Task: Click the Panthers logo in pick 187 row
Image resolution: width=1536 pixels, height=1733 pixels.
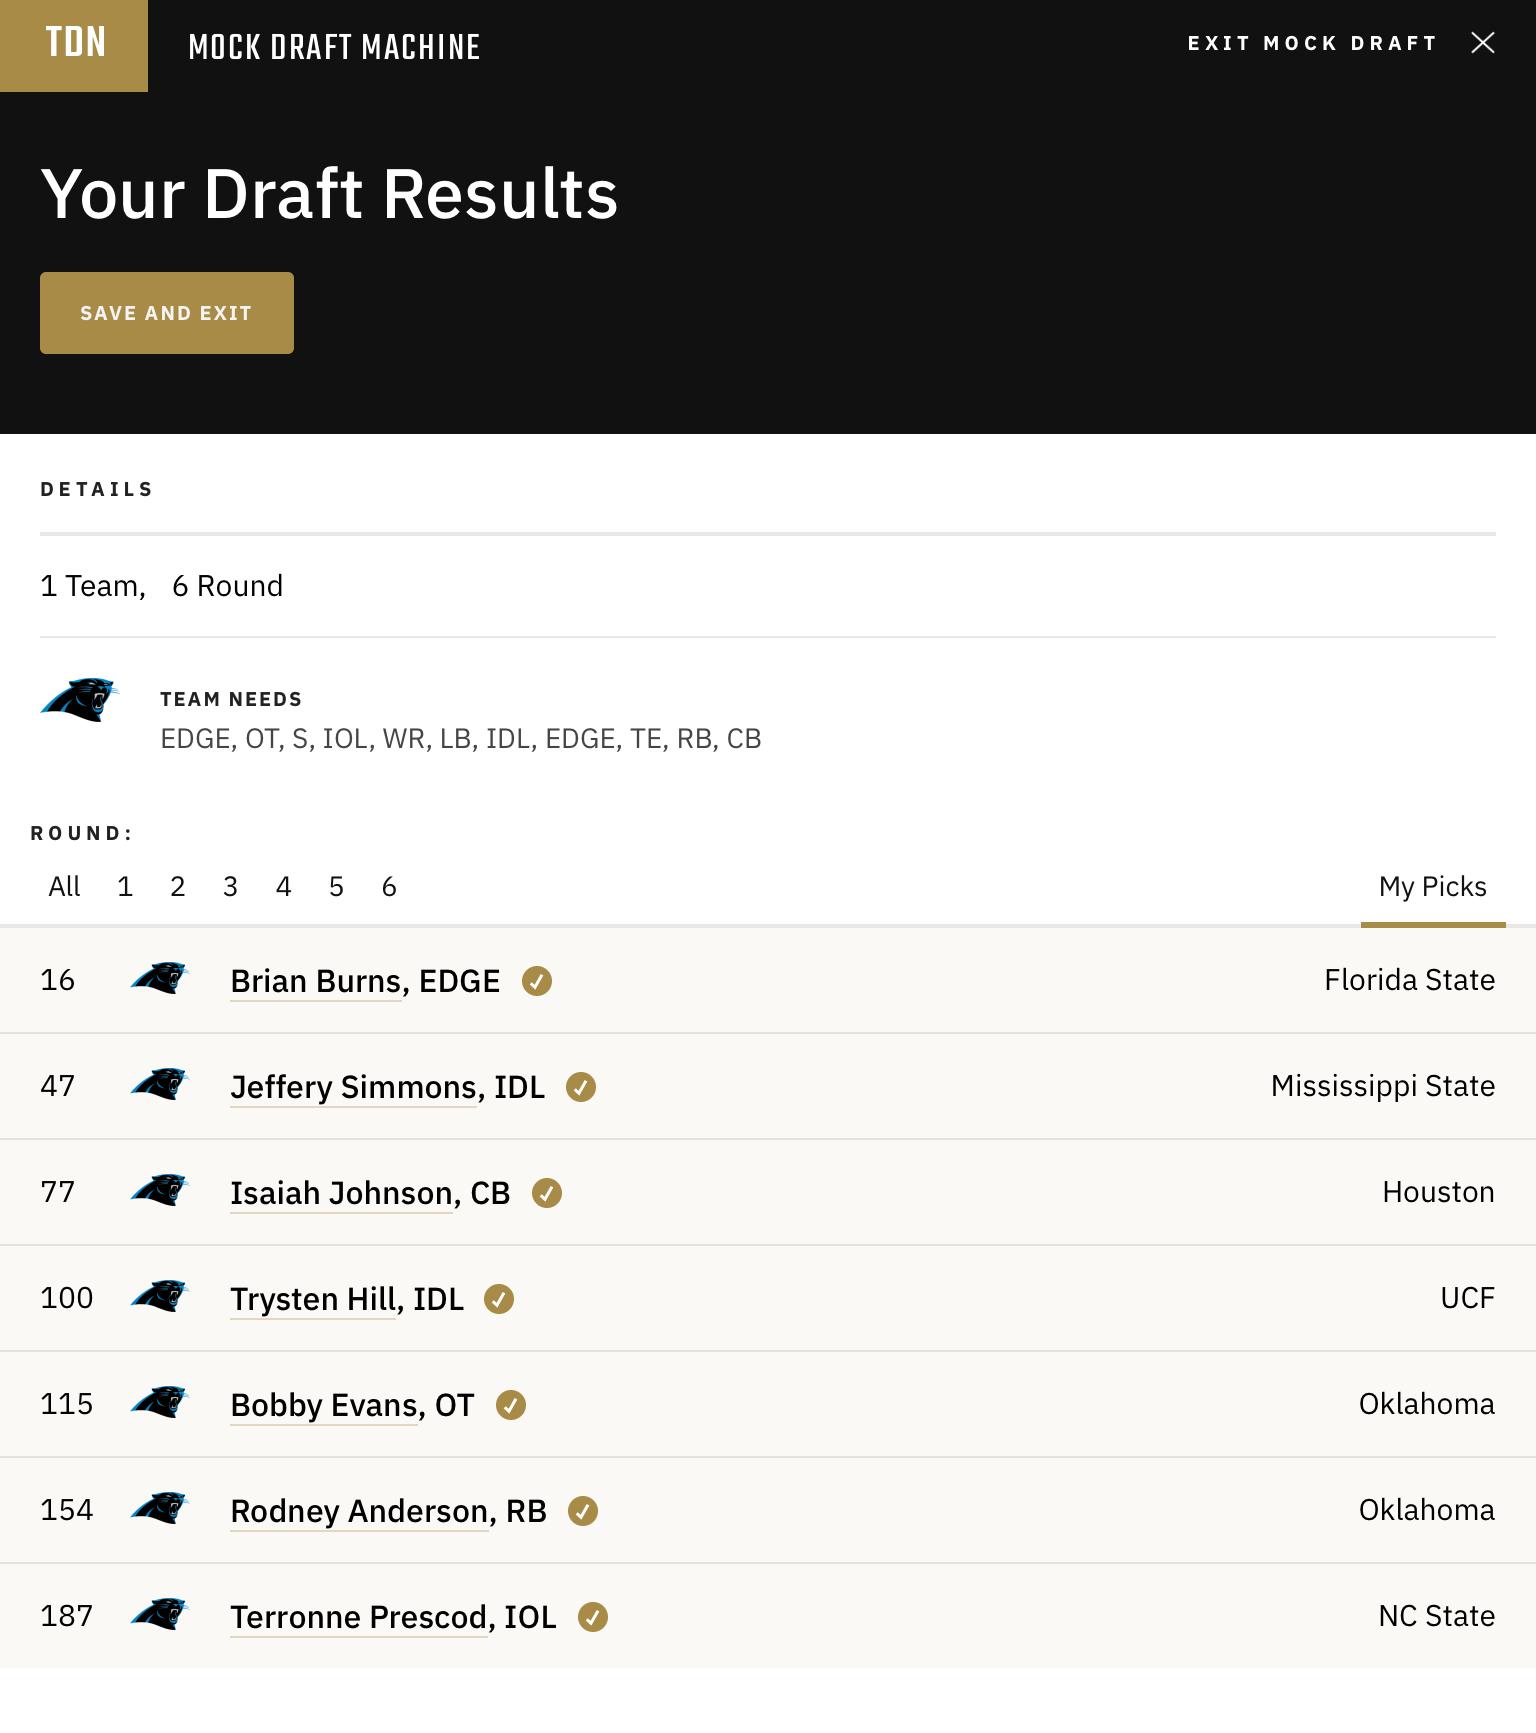Action: click(160, 1614)
